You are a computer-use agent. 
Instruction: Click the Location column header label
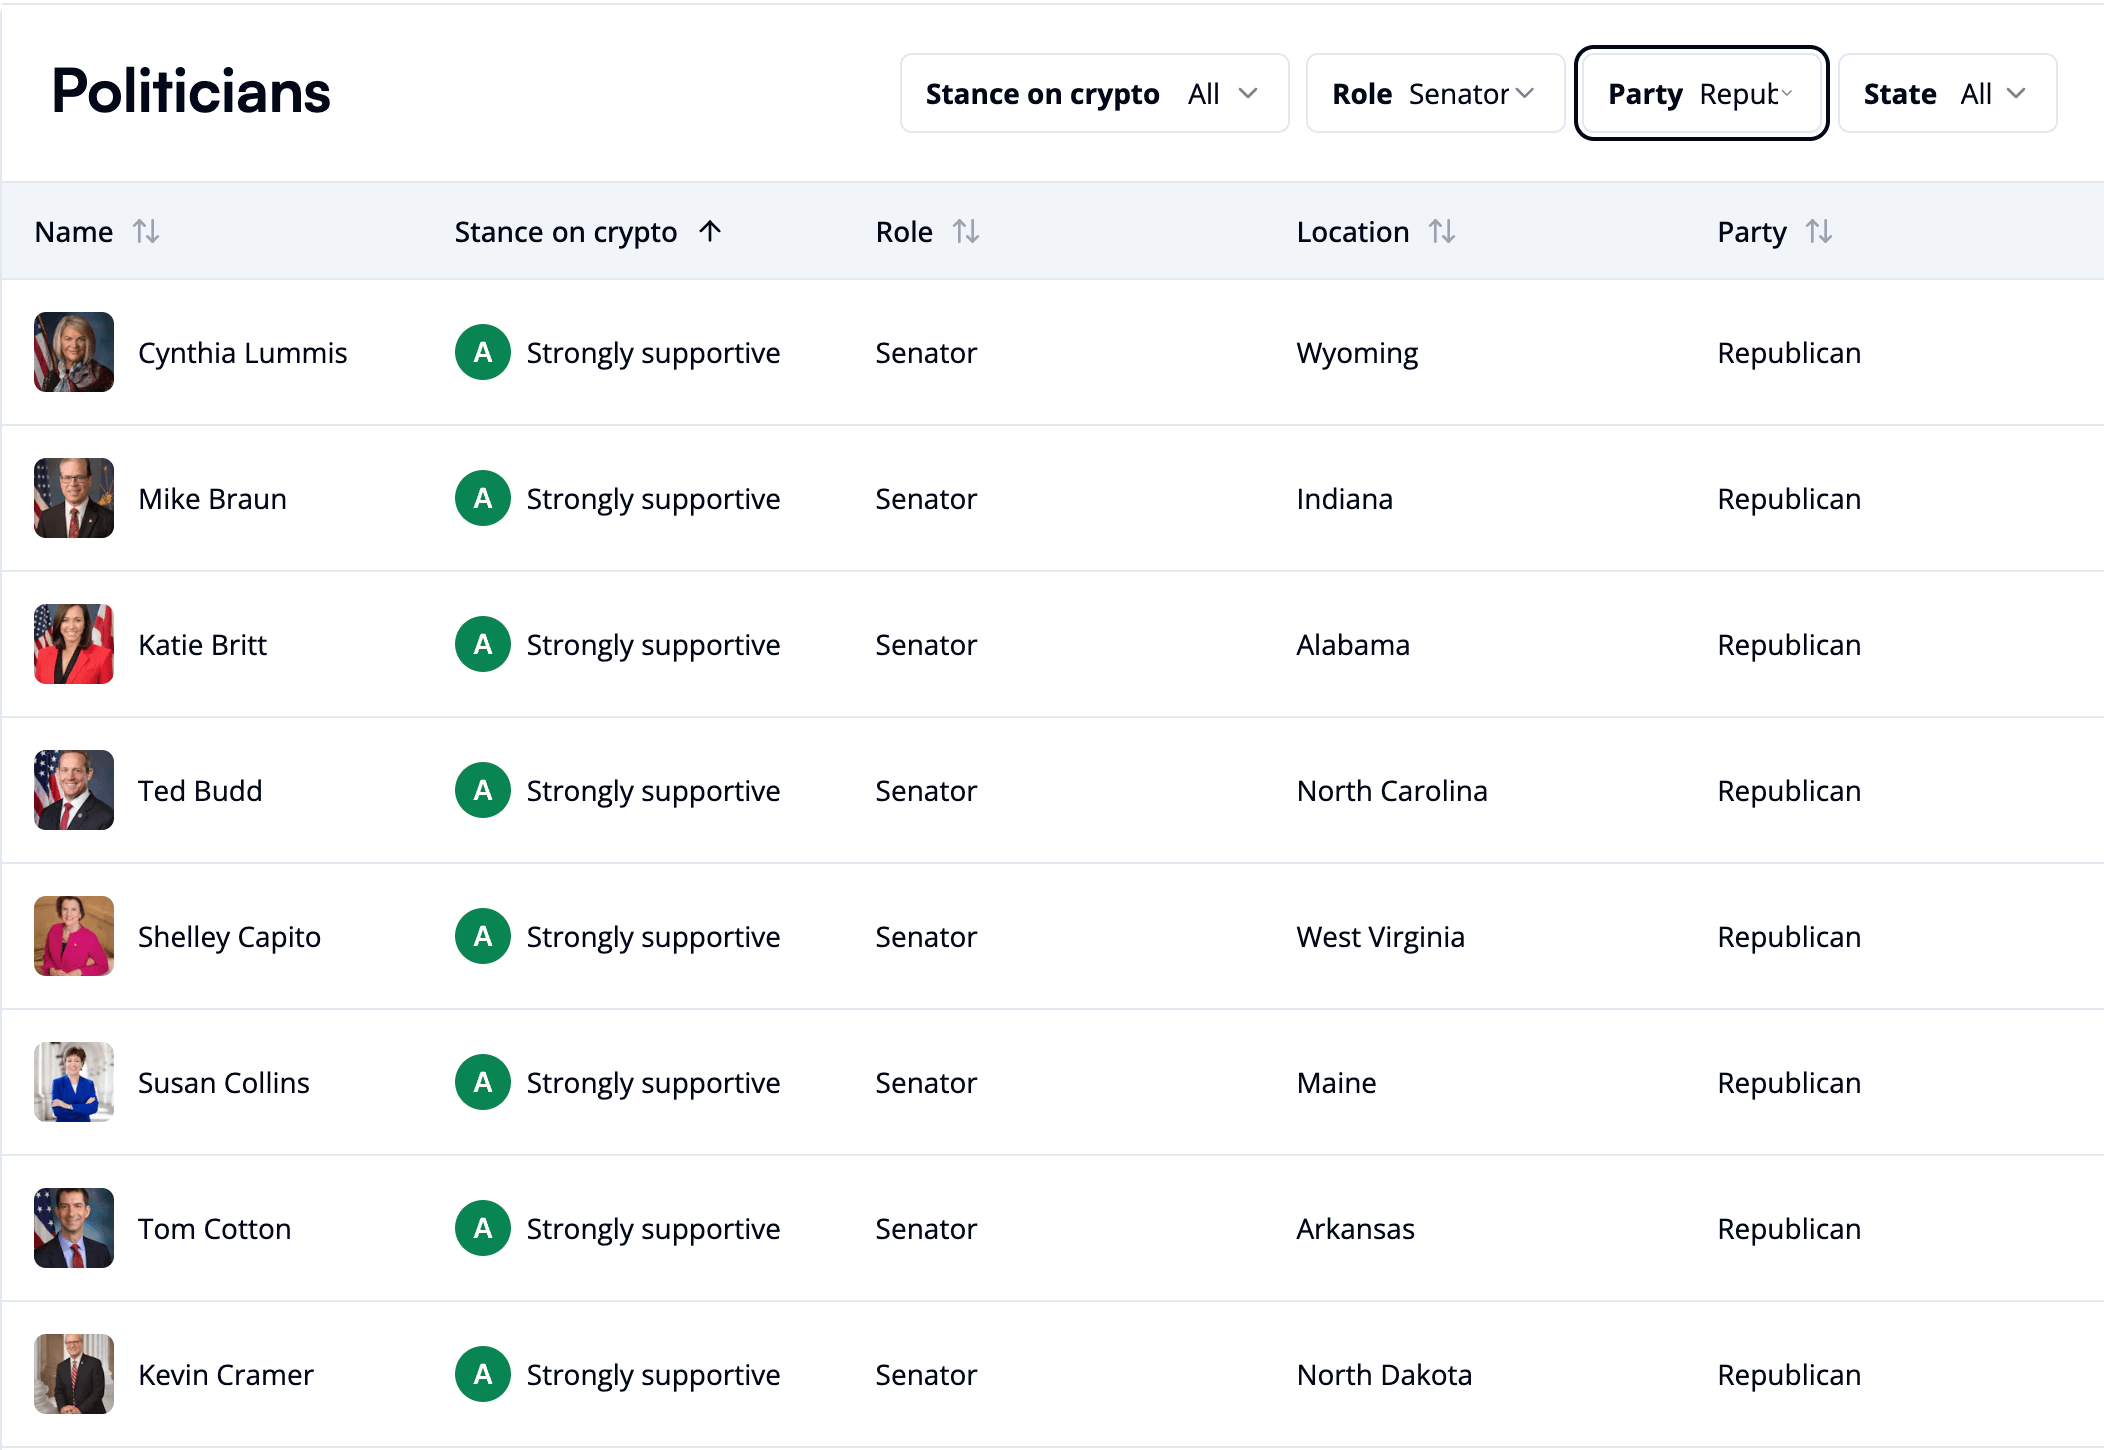1352,232
